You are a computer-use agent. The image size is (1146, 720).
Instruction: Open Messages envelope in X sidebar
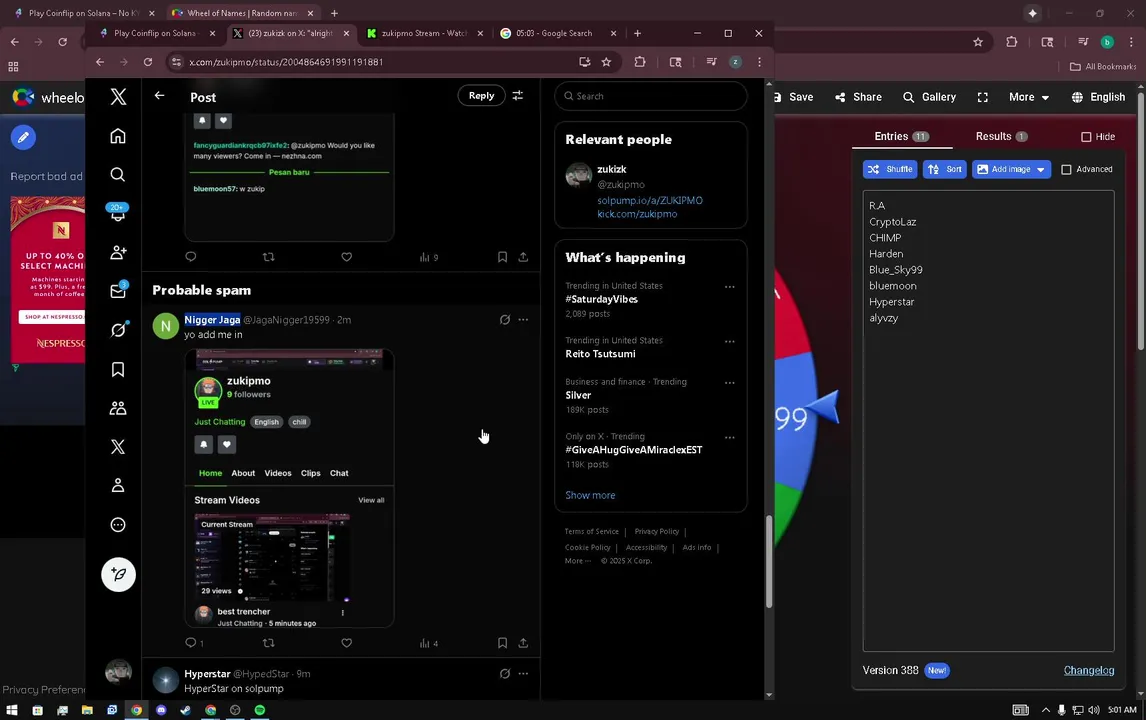click(x=118, y=291)
